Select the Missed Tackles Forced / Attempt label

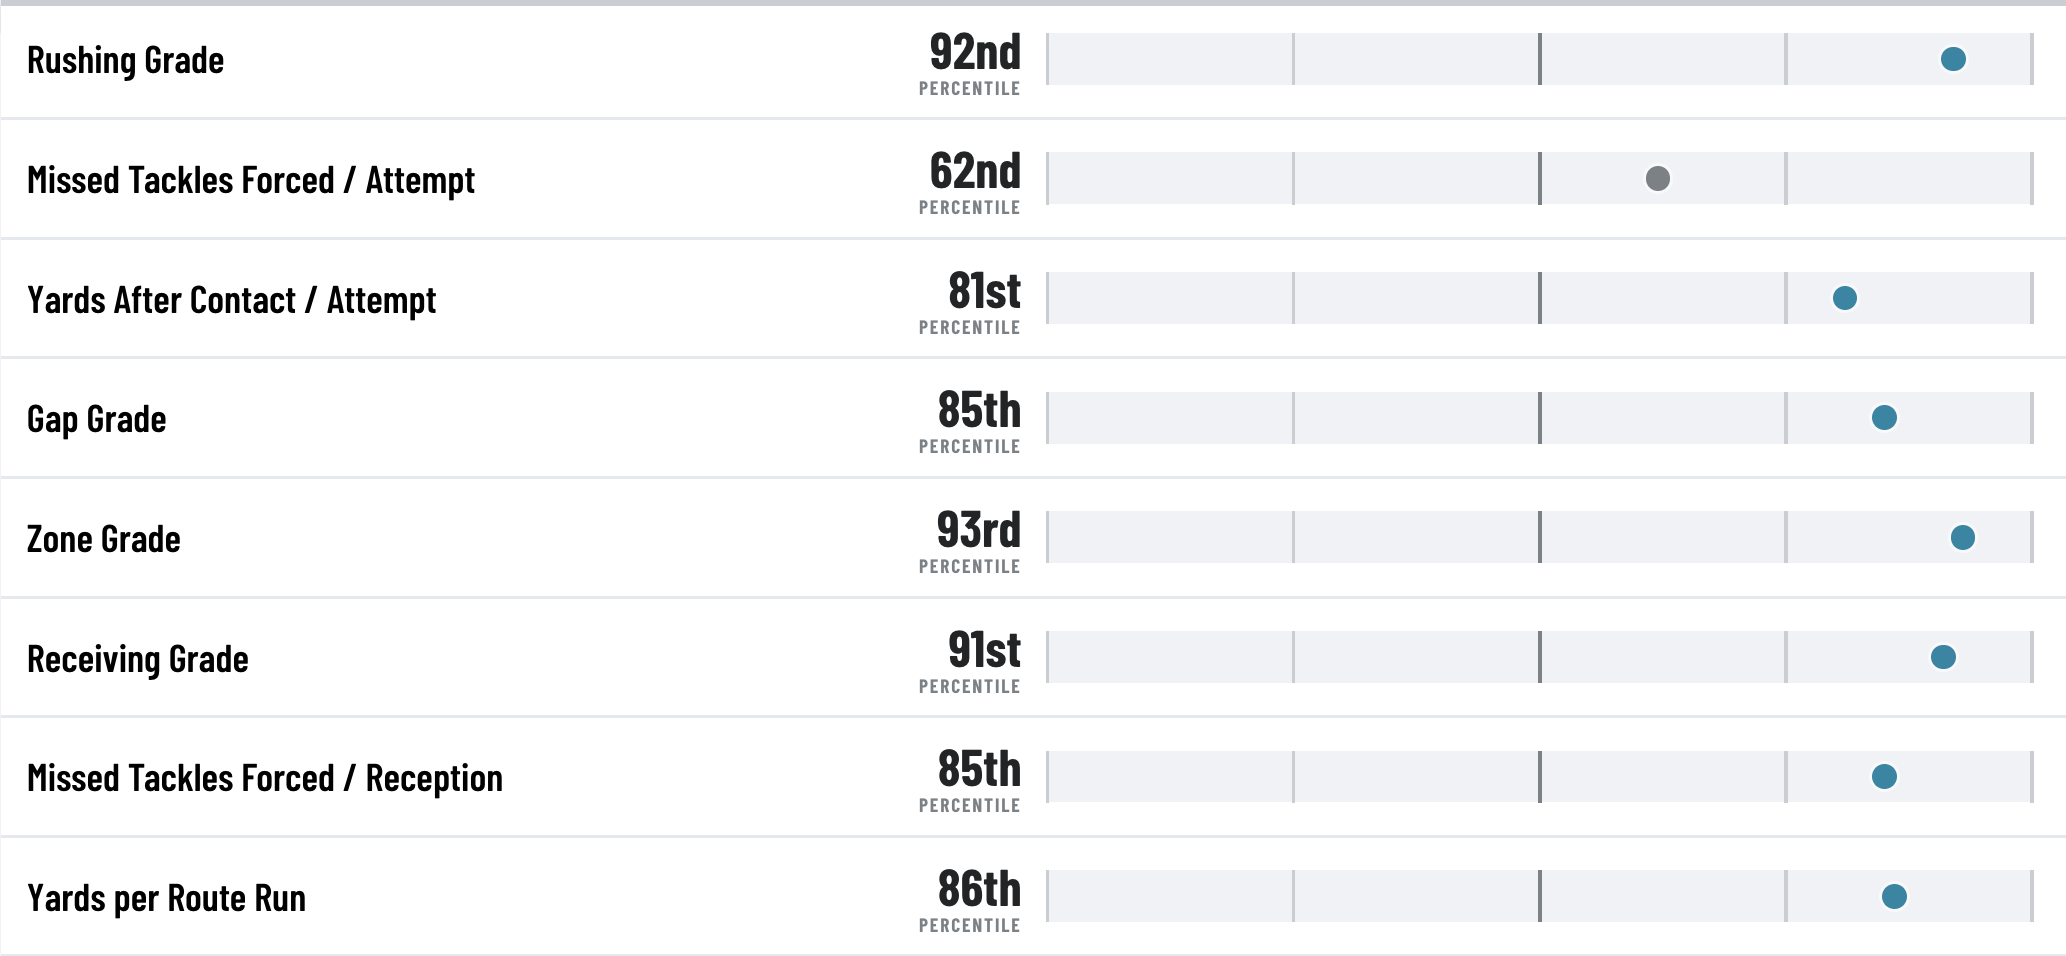251,180
